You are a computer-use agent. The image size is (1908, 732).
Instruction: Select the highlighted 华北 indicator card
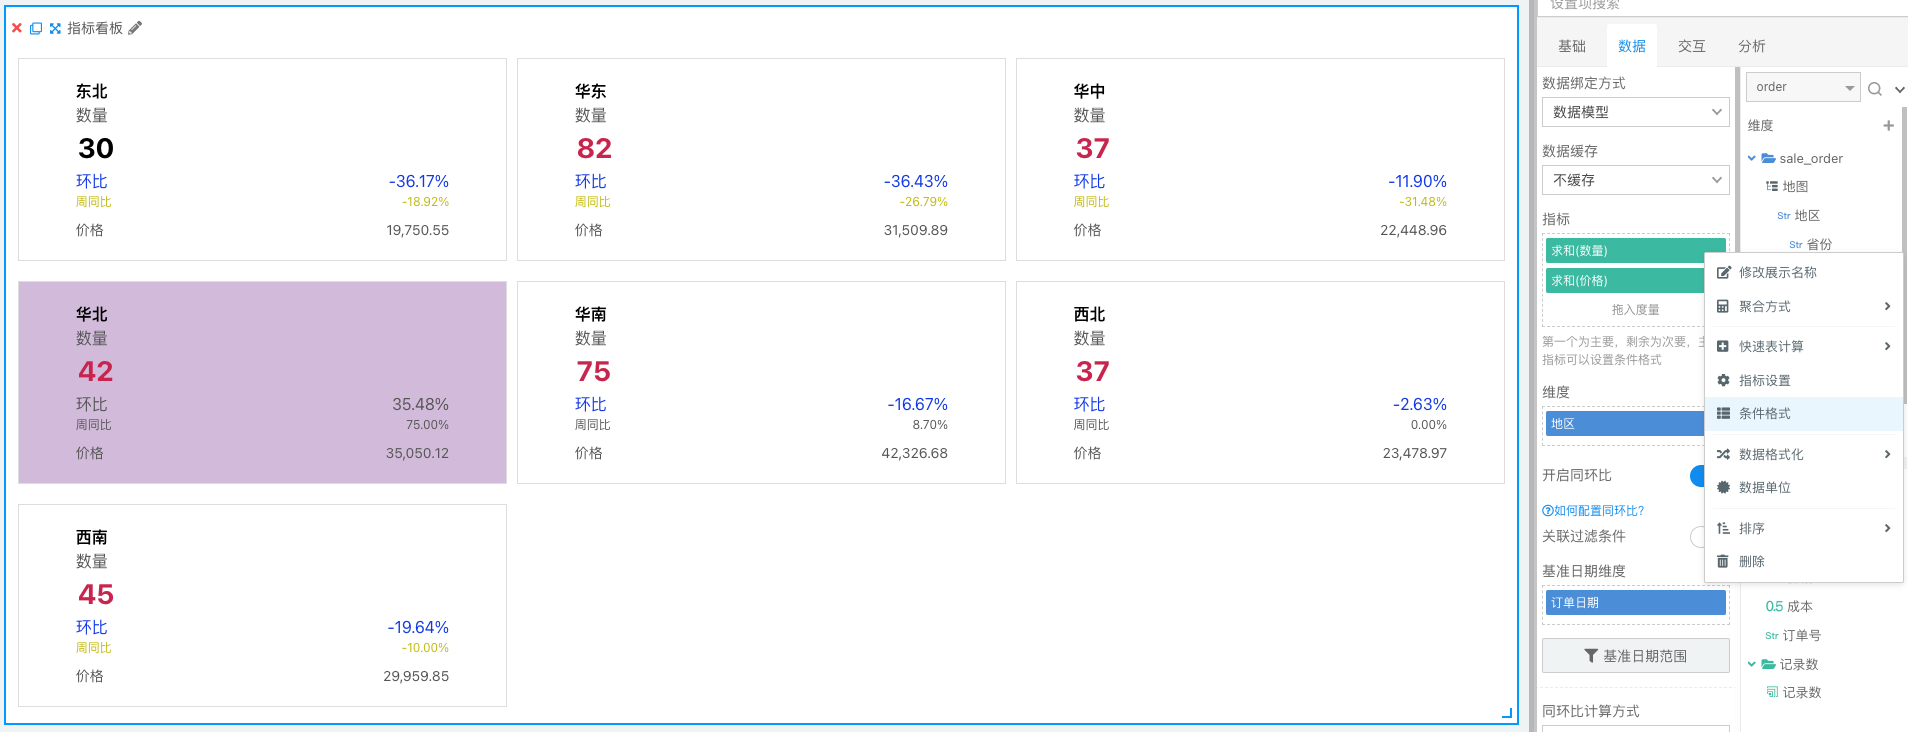[262, 382]
